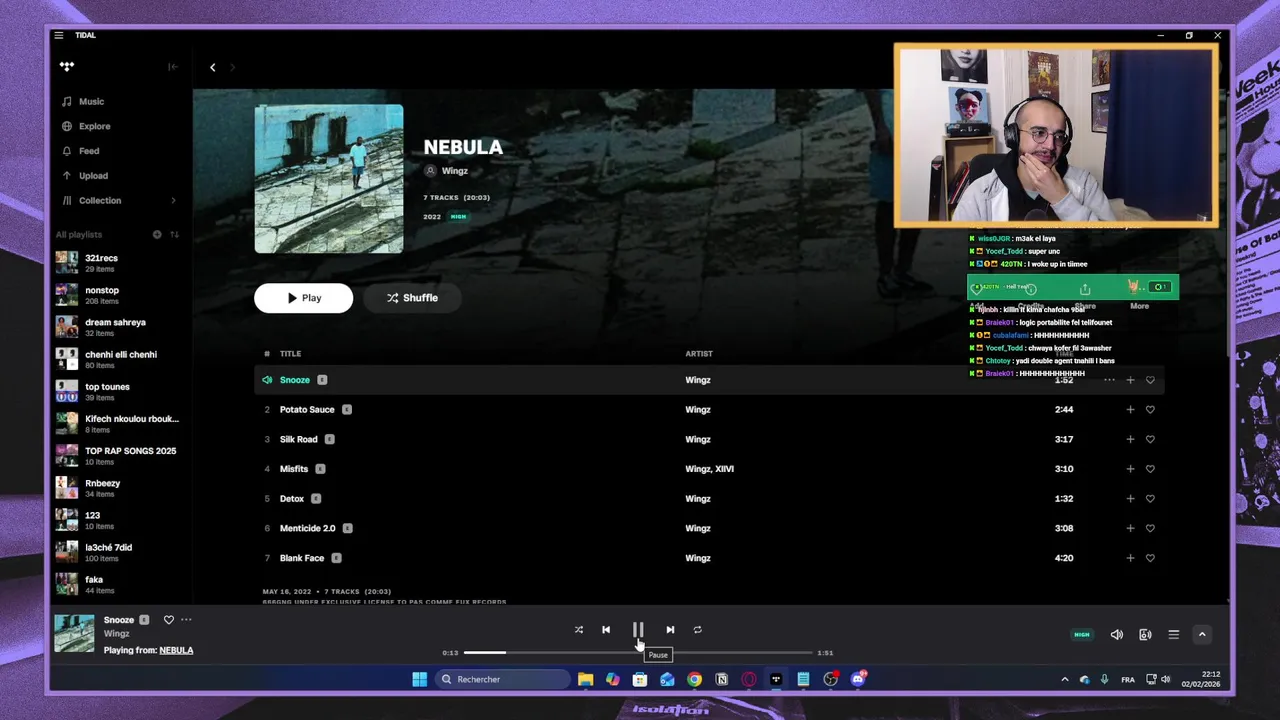Open the TIDAL hamburger menu

click(x=59, y=35)
